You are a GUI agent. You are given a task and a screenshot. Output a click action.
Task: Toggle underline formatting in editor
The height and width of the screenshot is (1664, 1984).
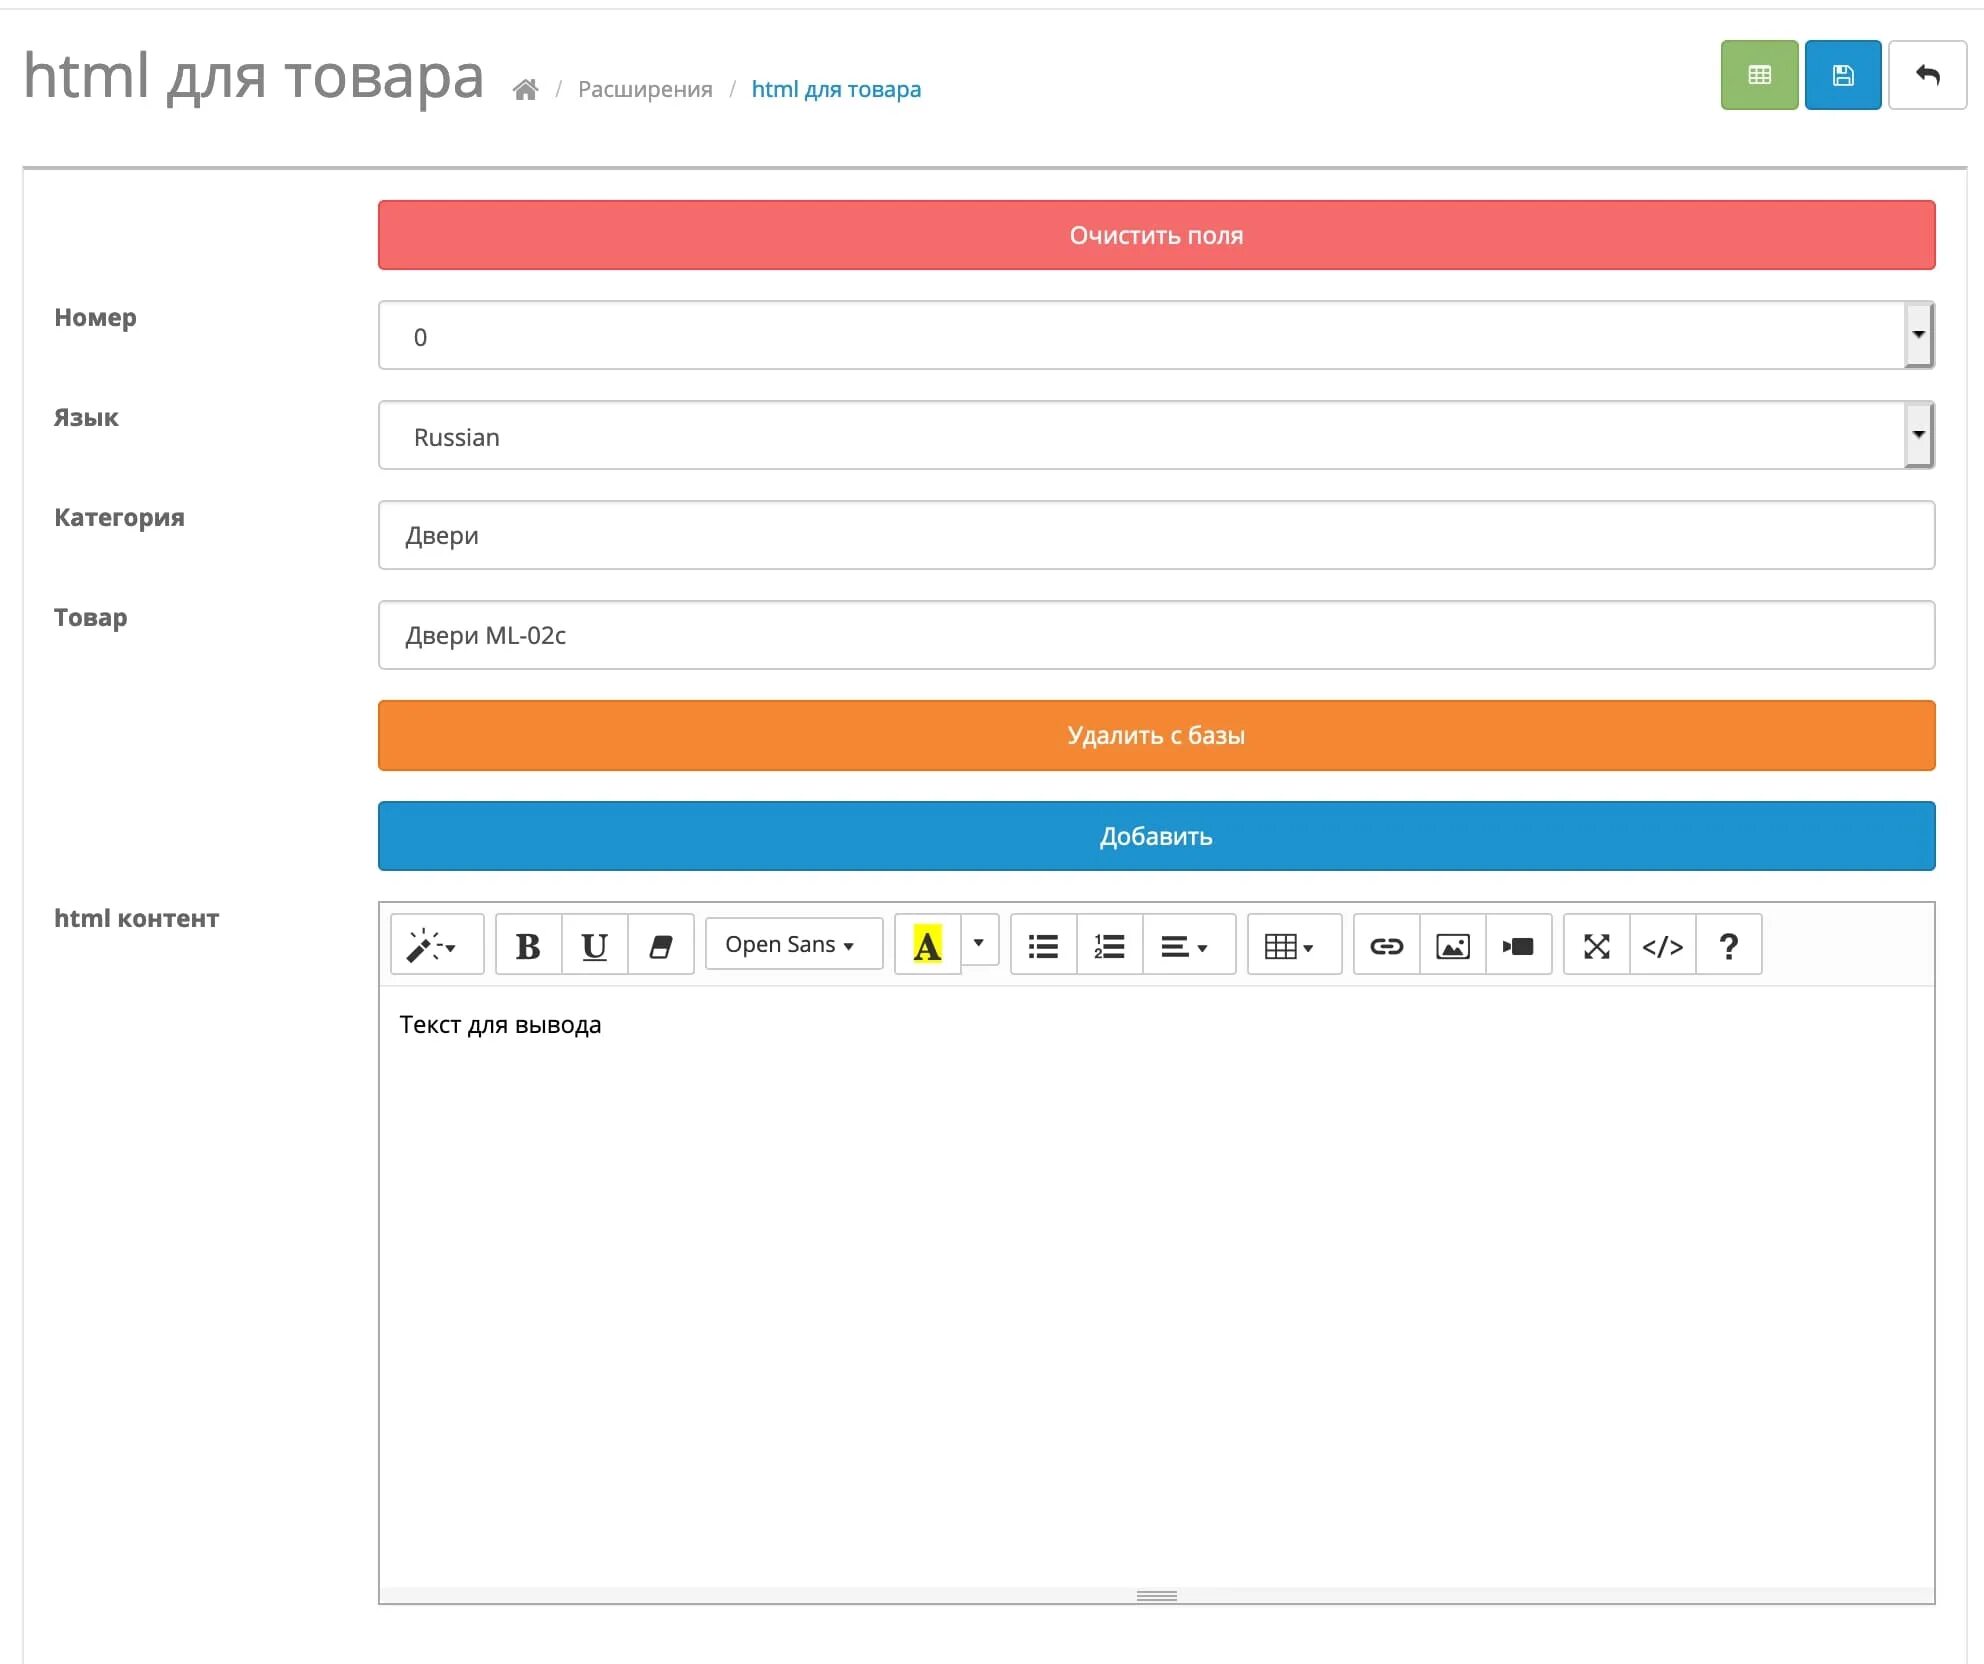(594, 945)
